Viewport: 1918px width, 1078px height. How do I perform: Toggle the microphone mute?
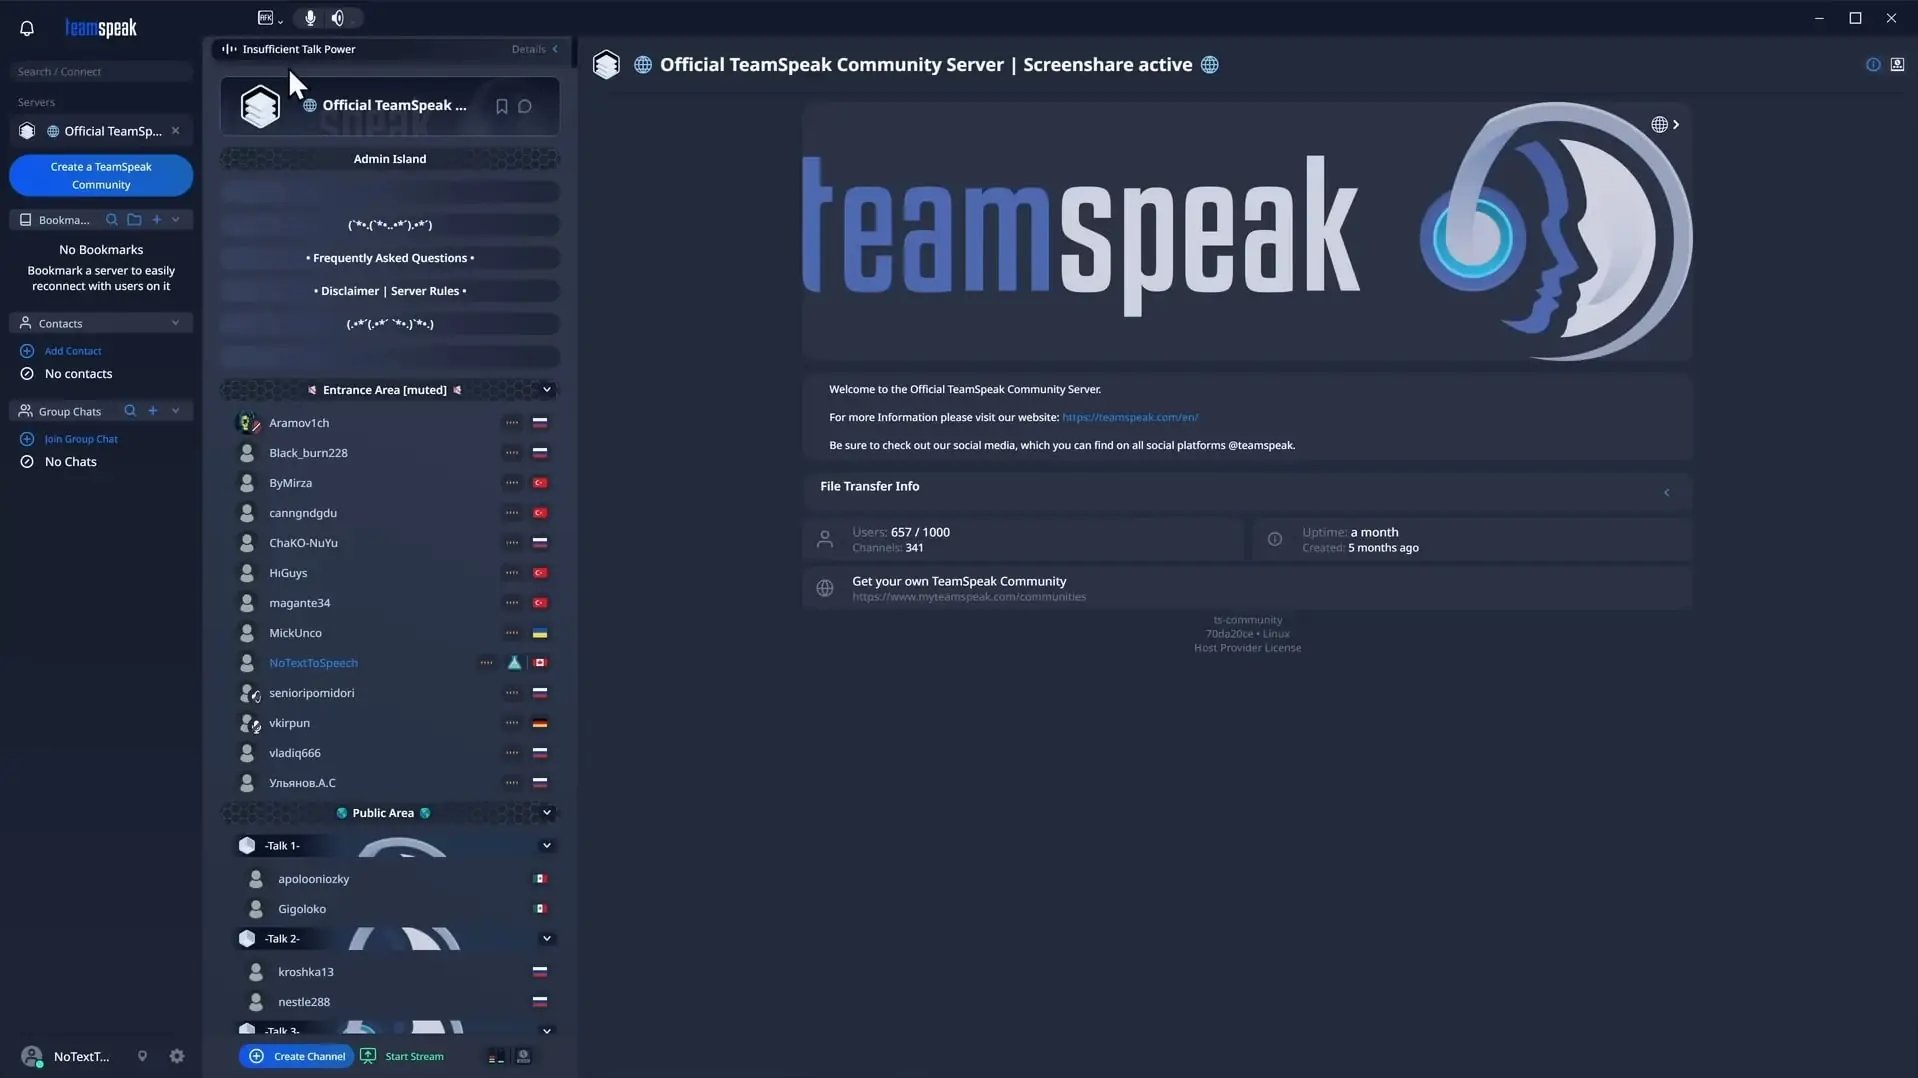pos(310,18)
